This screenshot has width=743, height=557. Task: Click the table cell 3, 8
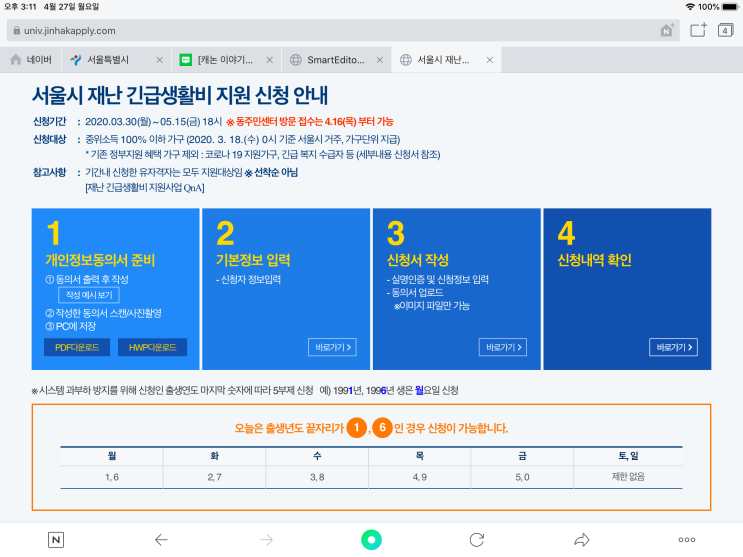[x=317, y=477]
